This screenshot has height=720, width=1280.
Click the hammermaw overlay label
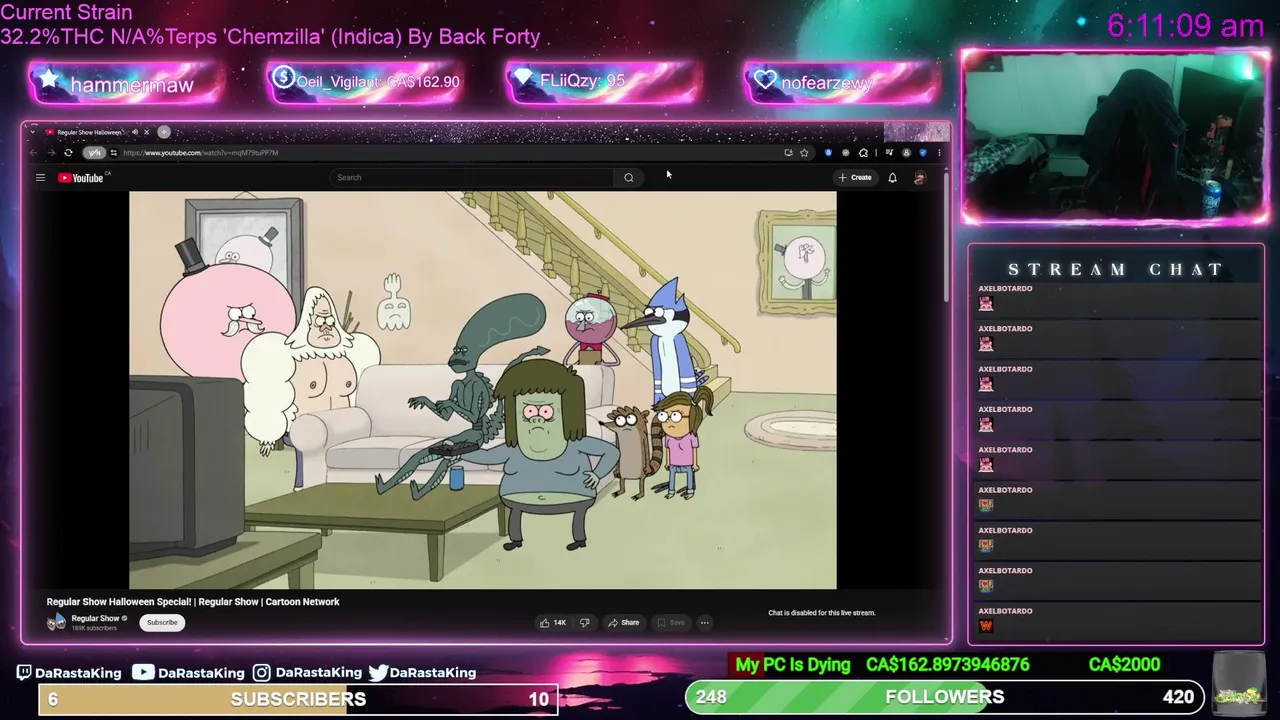pos(132,85)
